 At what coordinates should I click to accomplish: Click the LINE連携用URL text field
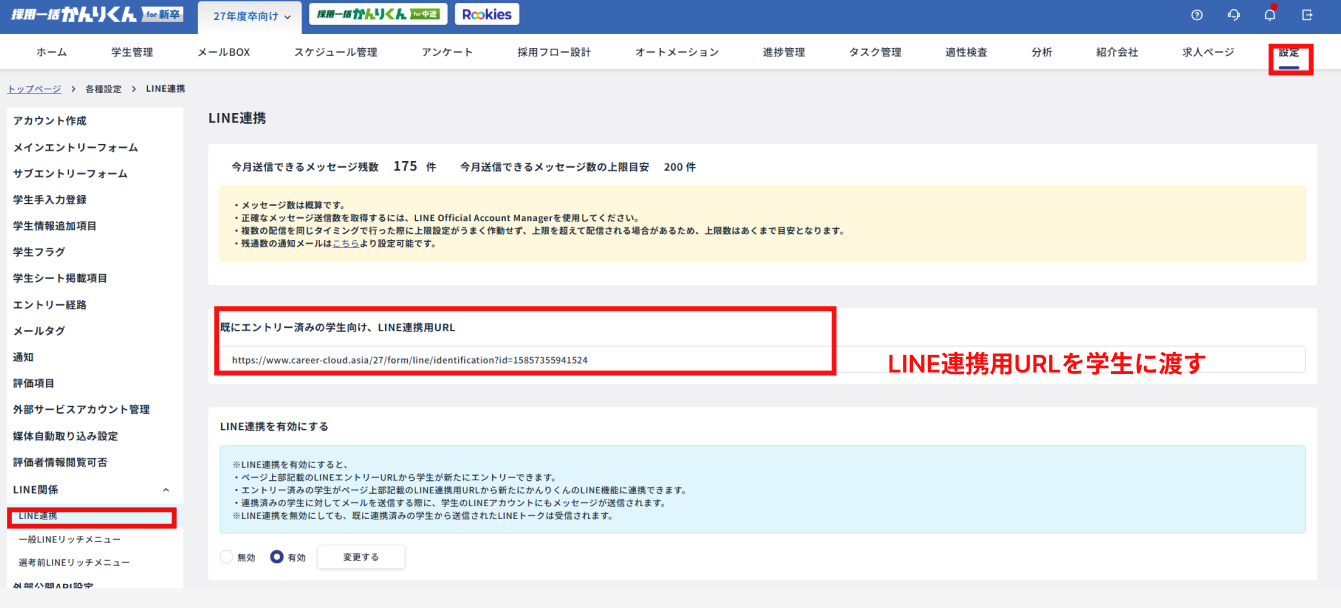(760, 359)
